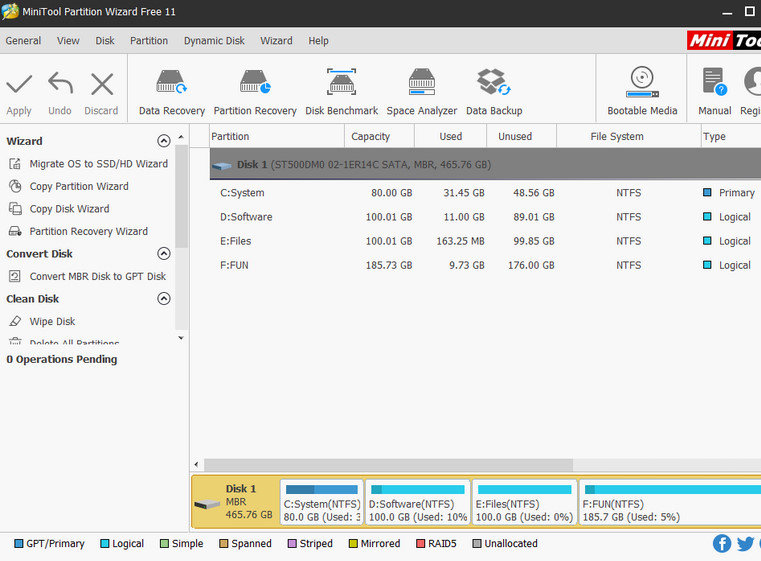The image size is (761, 561).
Task: Click the Disk 1 icon in disk map
Action: tap(207, 505)
